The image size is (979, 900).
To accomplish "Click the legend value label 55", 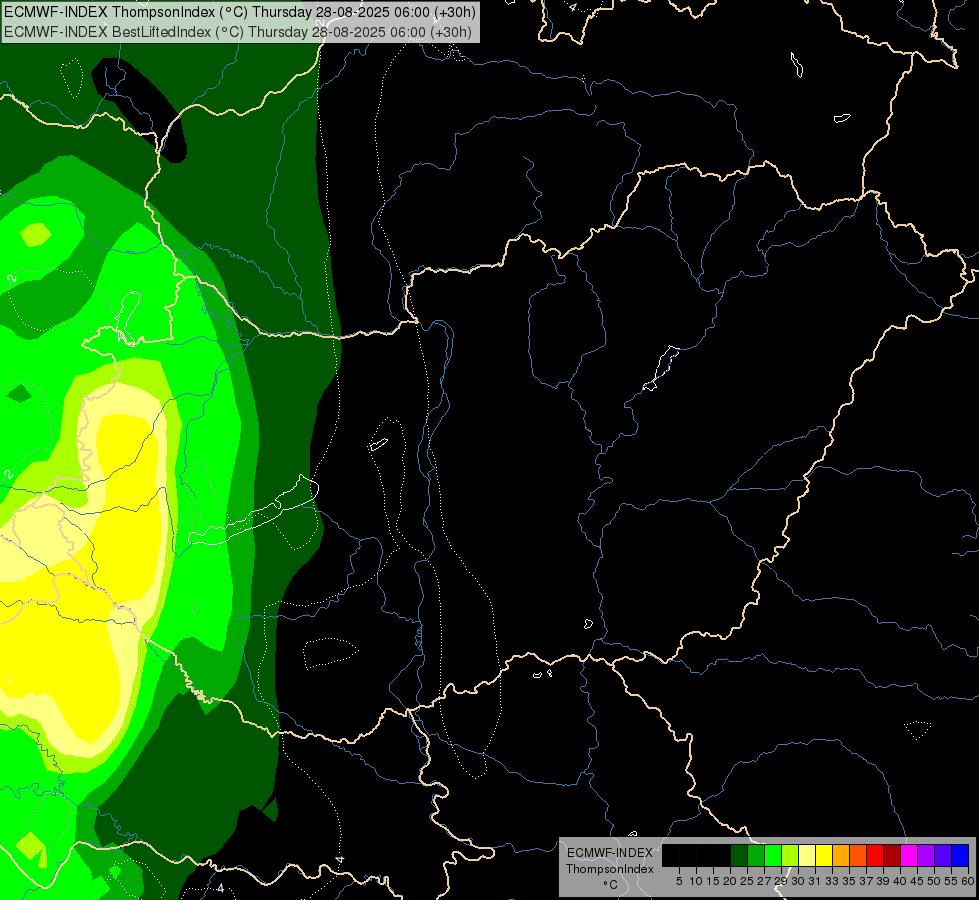I will pyautogui.click(x=951, y=881).
